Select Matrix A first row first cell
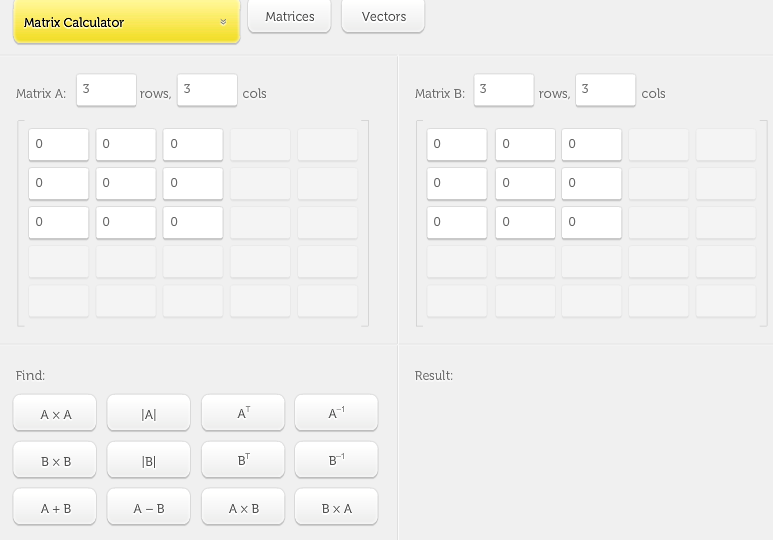The width and height of the screenshot is (773, 540). point(58,144)
